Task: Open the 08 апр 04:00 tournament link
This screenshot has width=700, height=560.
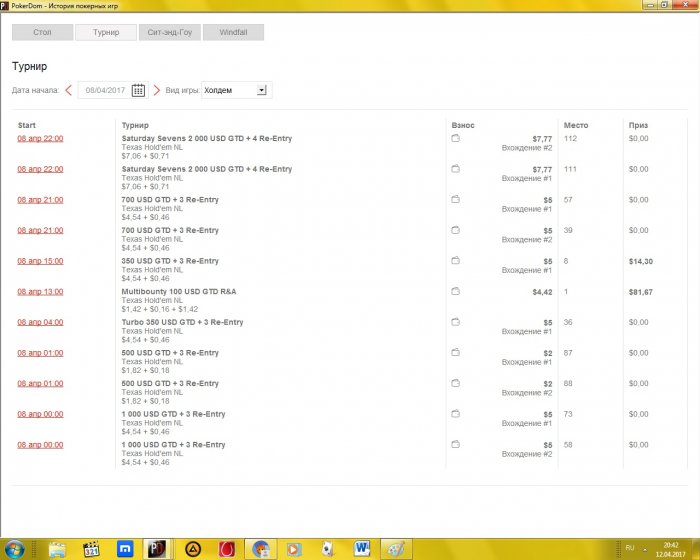Action: tap(40, 322)
